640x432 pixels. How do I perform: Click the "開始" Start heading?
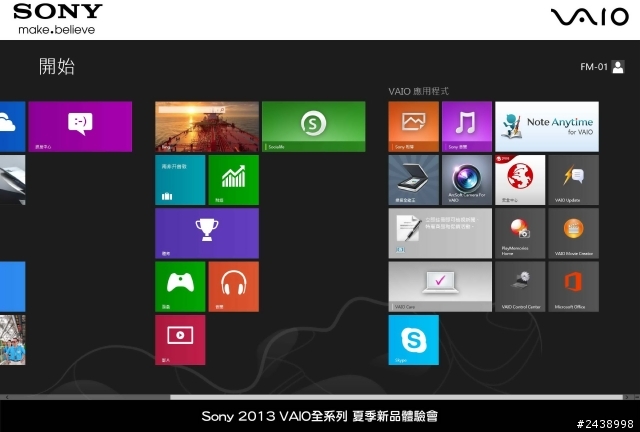click(x=57, y=66)
